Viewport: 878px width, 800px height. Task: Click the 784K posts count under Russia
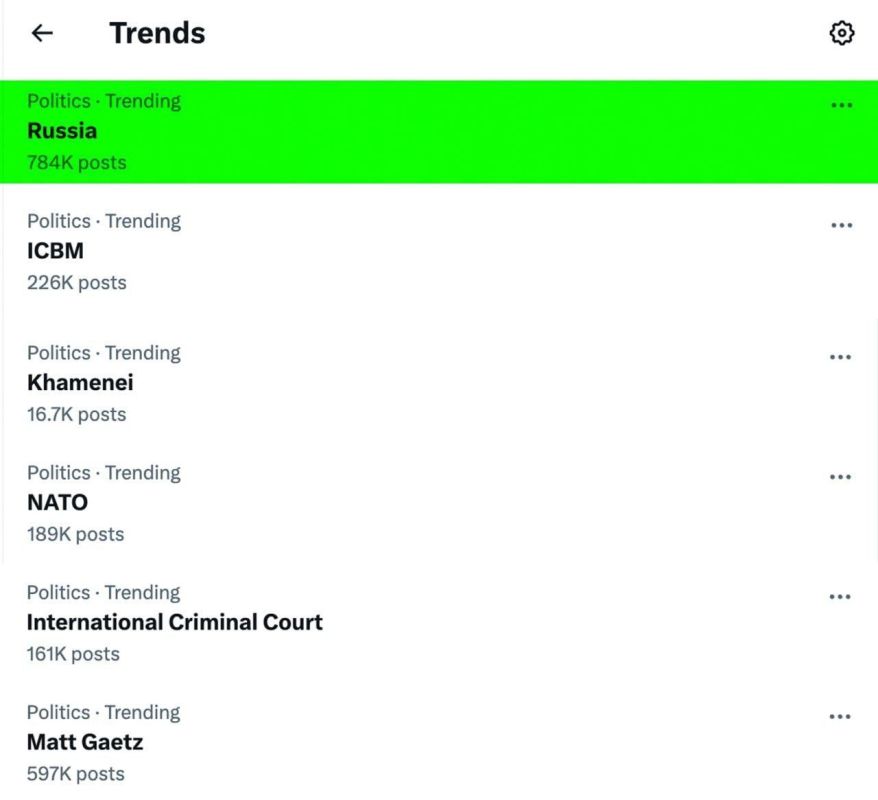(x=77, y=163)
